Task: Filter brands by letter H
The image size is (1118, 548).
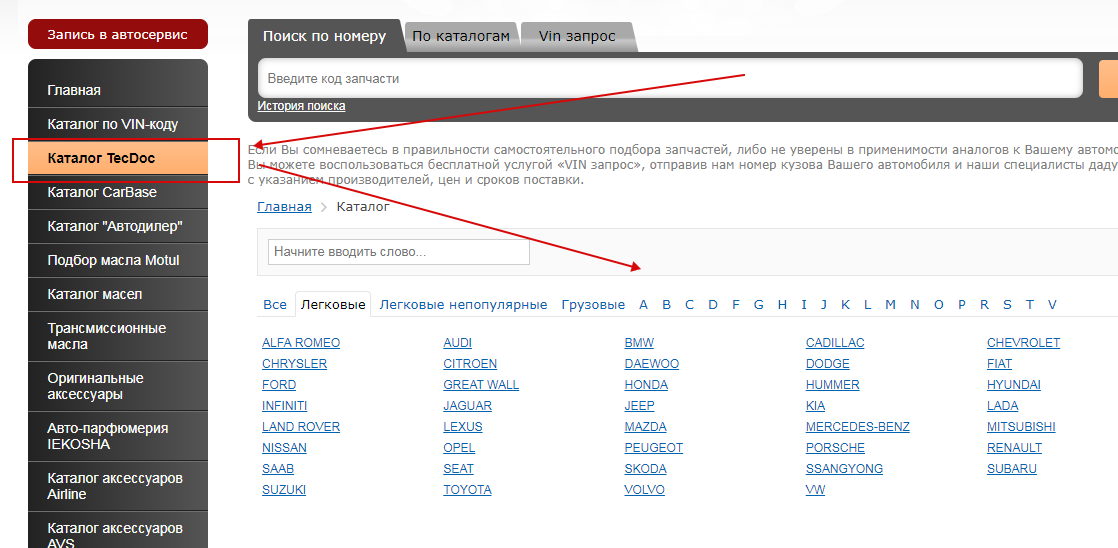Action: point(782,305)
